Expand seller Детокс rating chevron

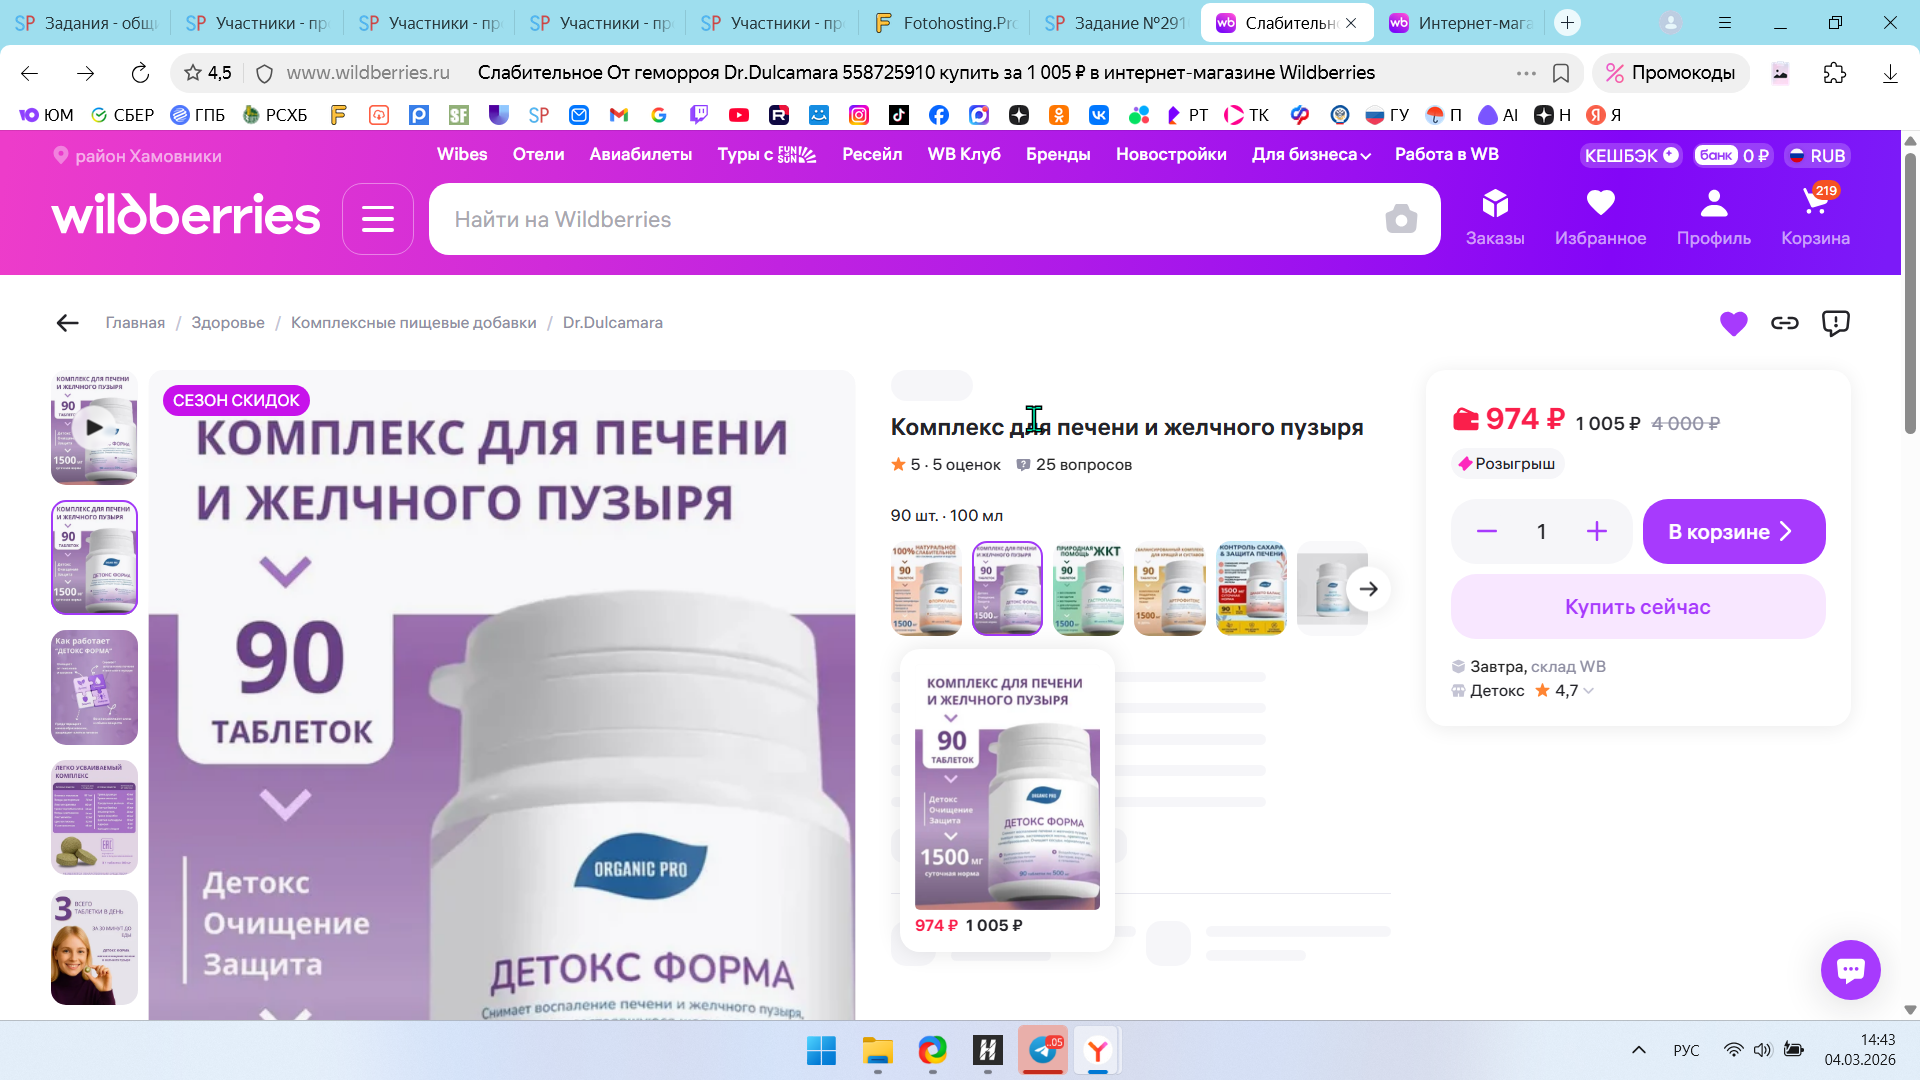click(x=1589, y=691)
